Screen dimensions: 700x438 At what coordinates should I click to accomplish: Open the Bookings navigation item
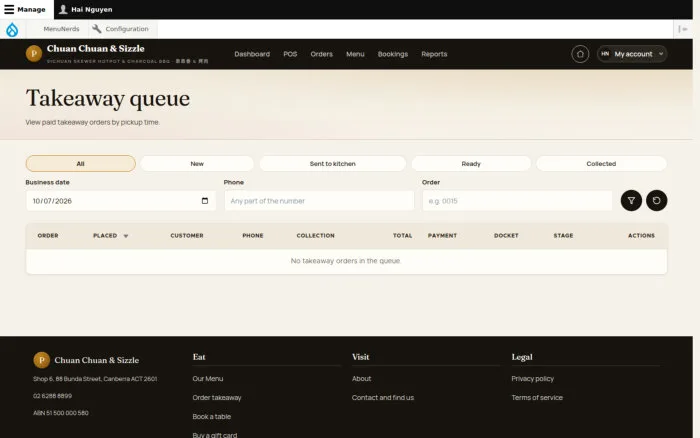click(393, 54)
